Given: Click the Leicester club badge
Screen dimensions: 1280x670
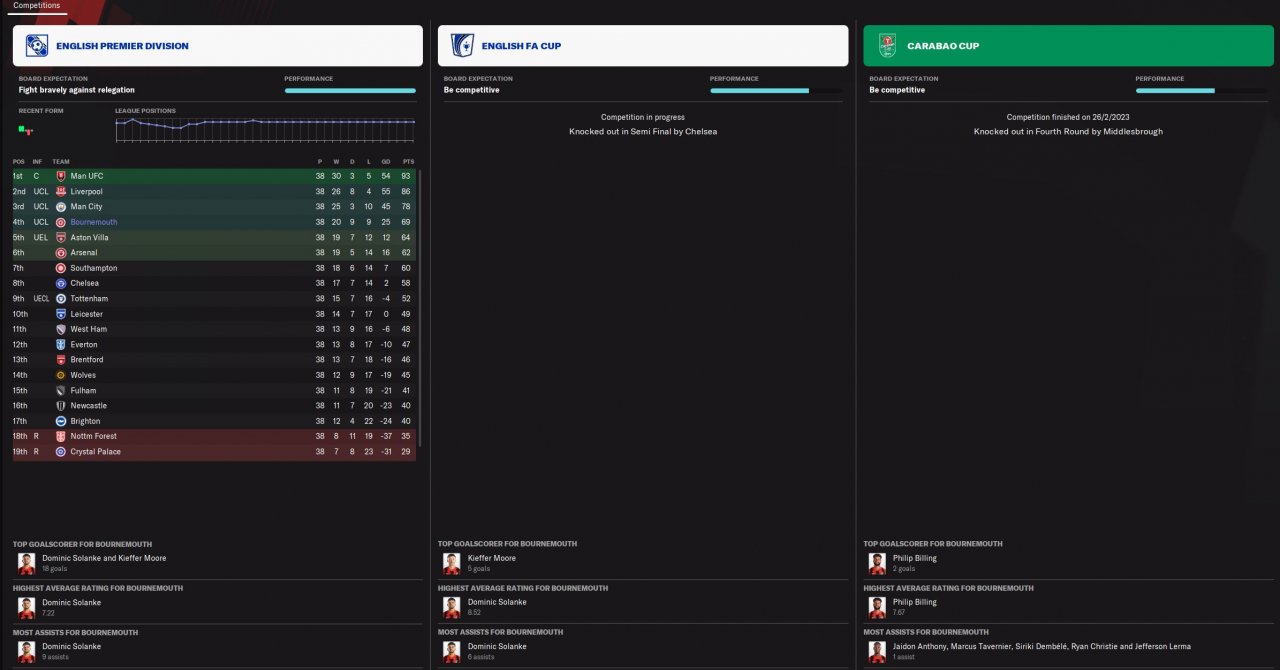Looking at the screenshot, I should (x=61, y=314).
